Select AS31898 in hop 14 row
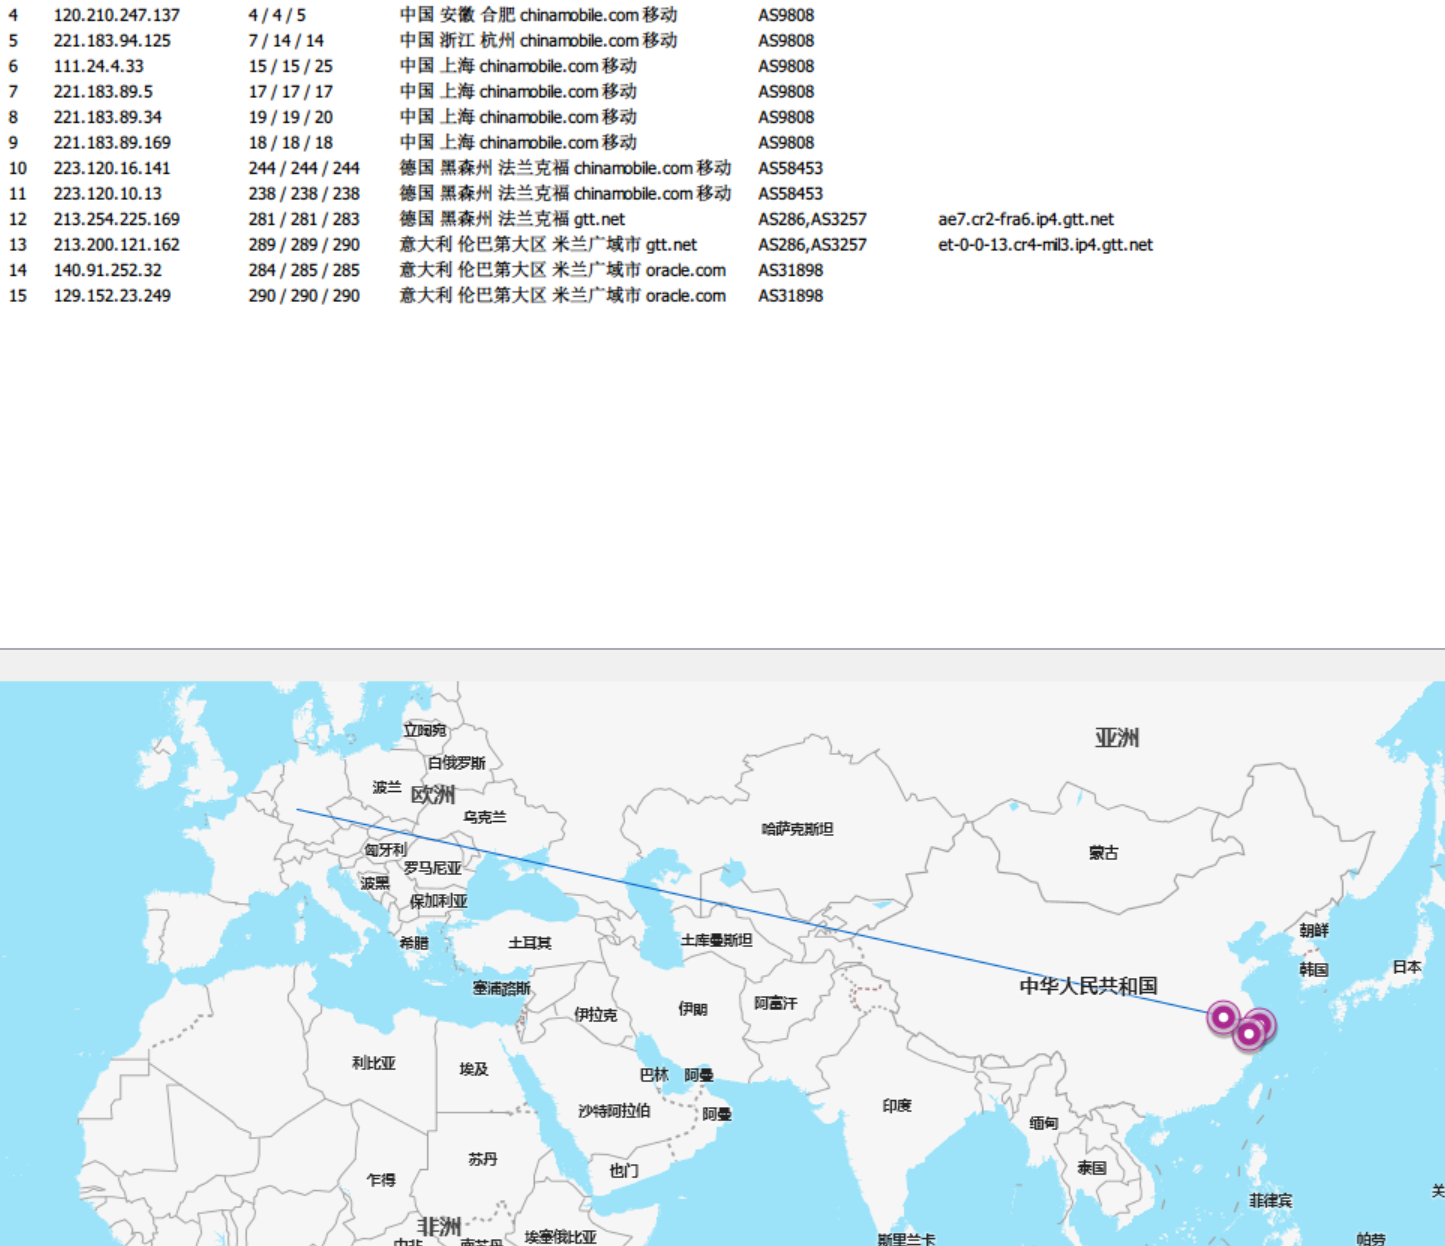This screenshot has width=1445, height=1246. [x=790, y=270]
